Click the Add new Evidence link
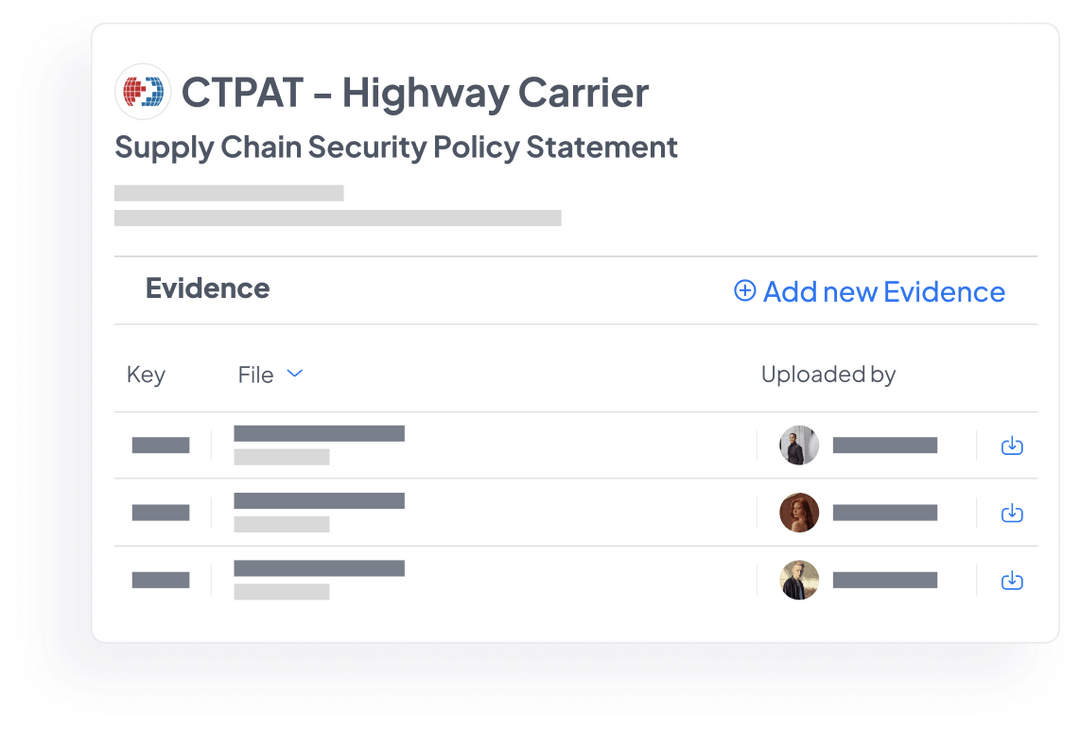Screen dimensions: 1080x732 point(883,291)
